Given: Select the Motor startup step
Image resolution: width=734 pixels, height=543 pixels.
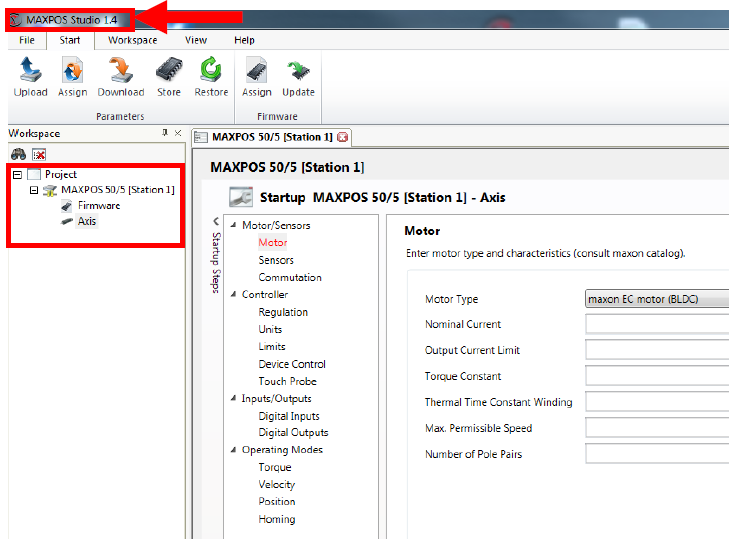Looking at the screenshot, I should [273, 242].
